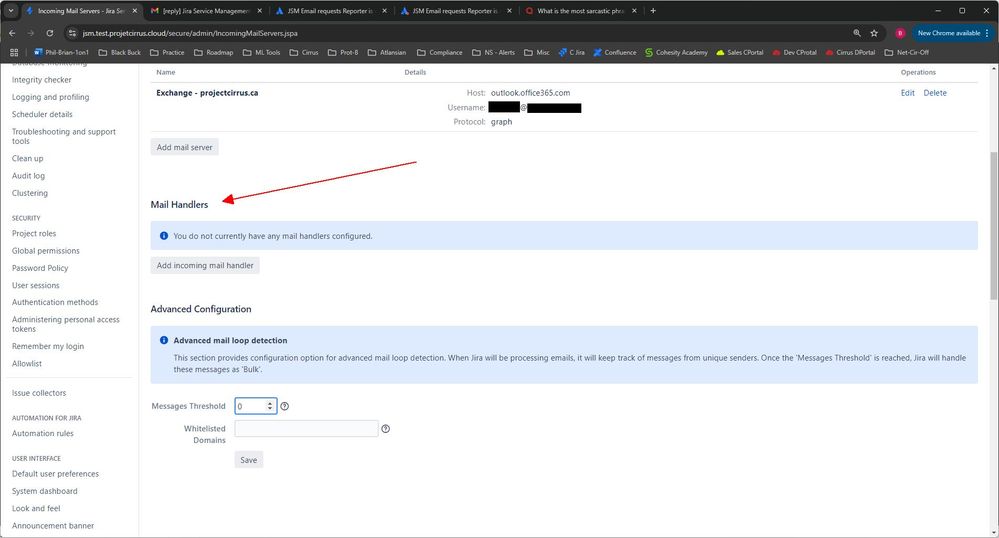Open Password Policy in the sidebar
Viewport: 999px width, 538px height.
40,268
